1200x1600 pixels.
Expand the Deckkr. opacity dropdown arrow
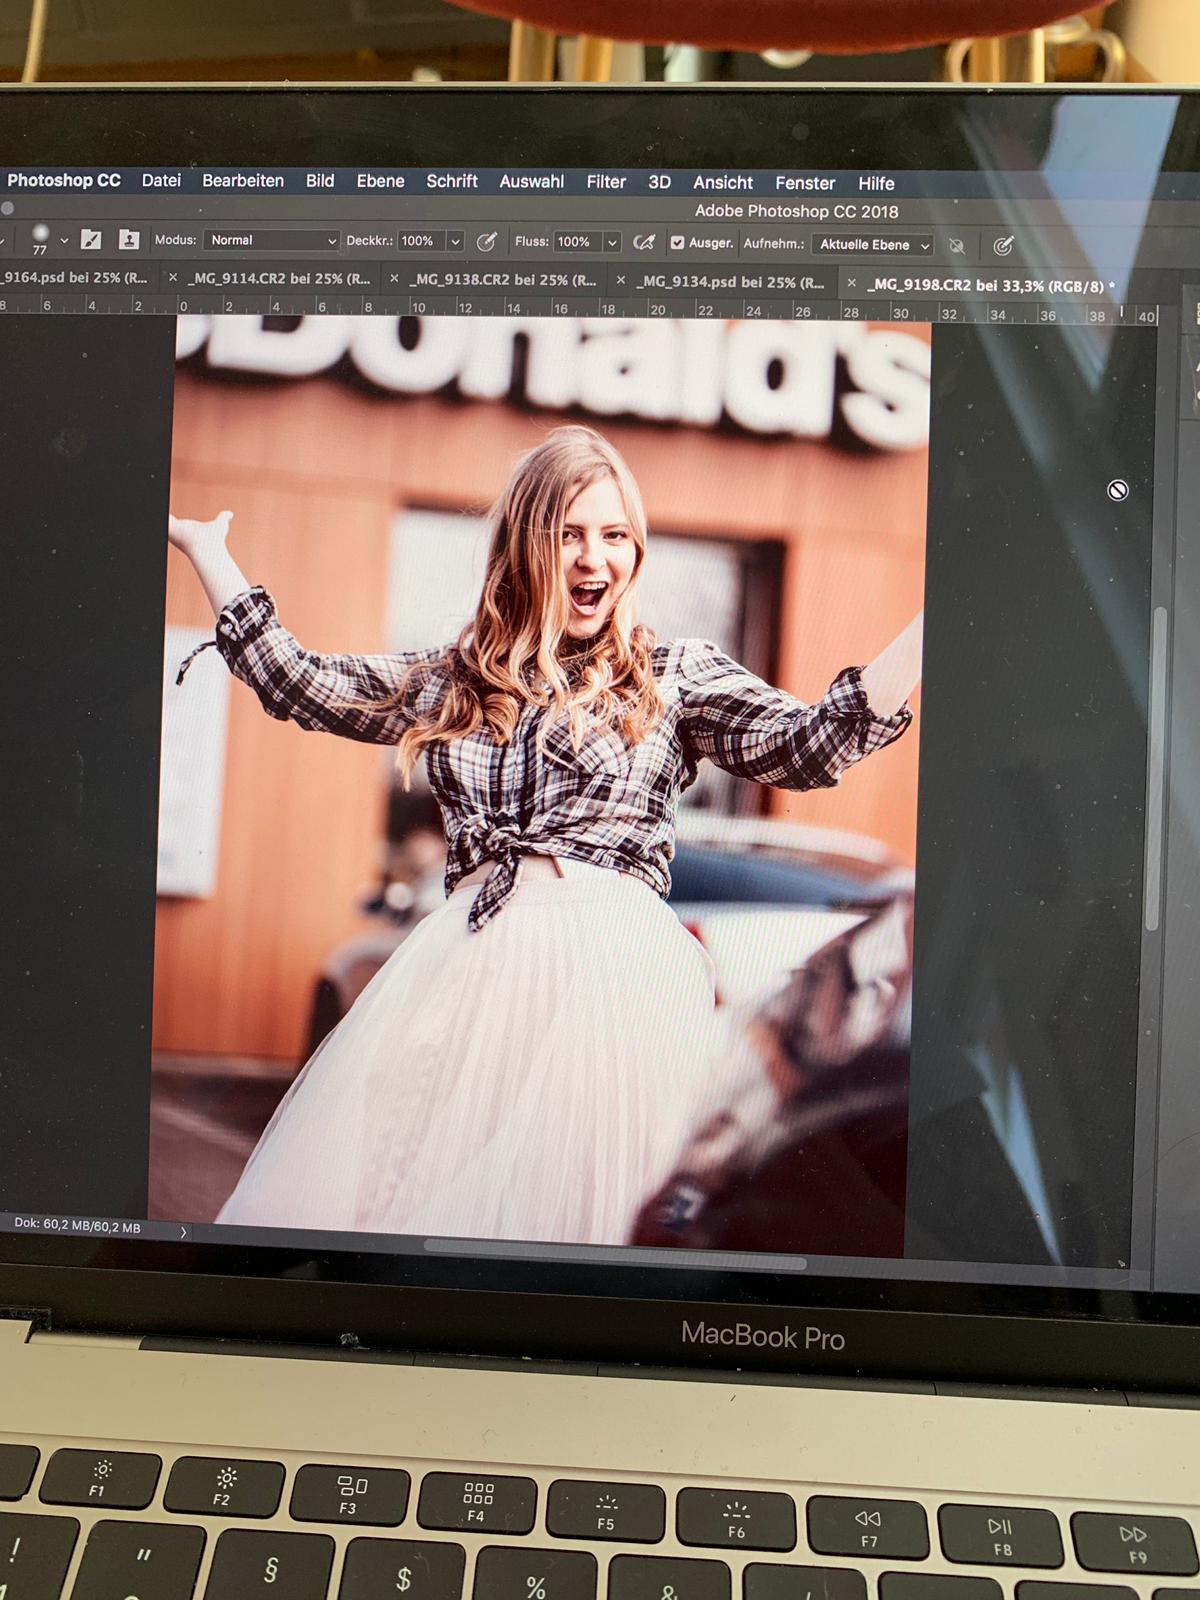(455, 241)
